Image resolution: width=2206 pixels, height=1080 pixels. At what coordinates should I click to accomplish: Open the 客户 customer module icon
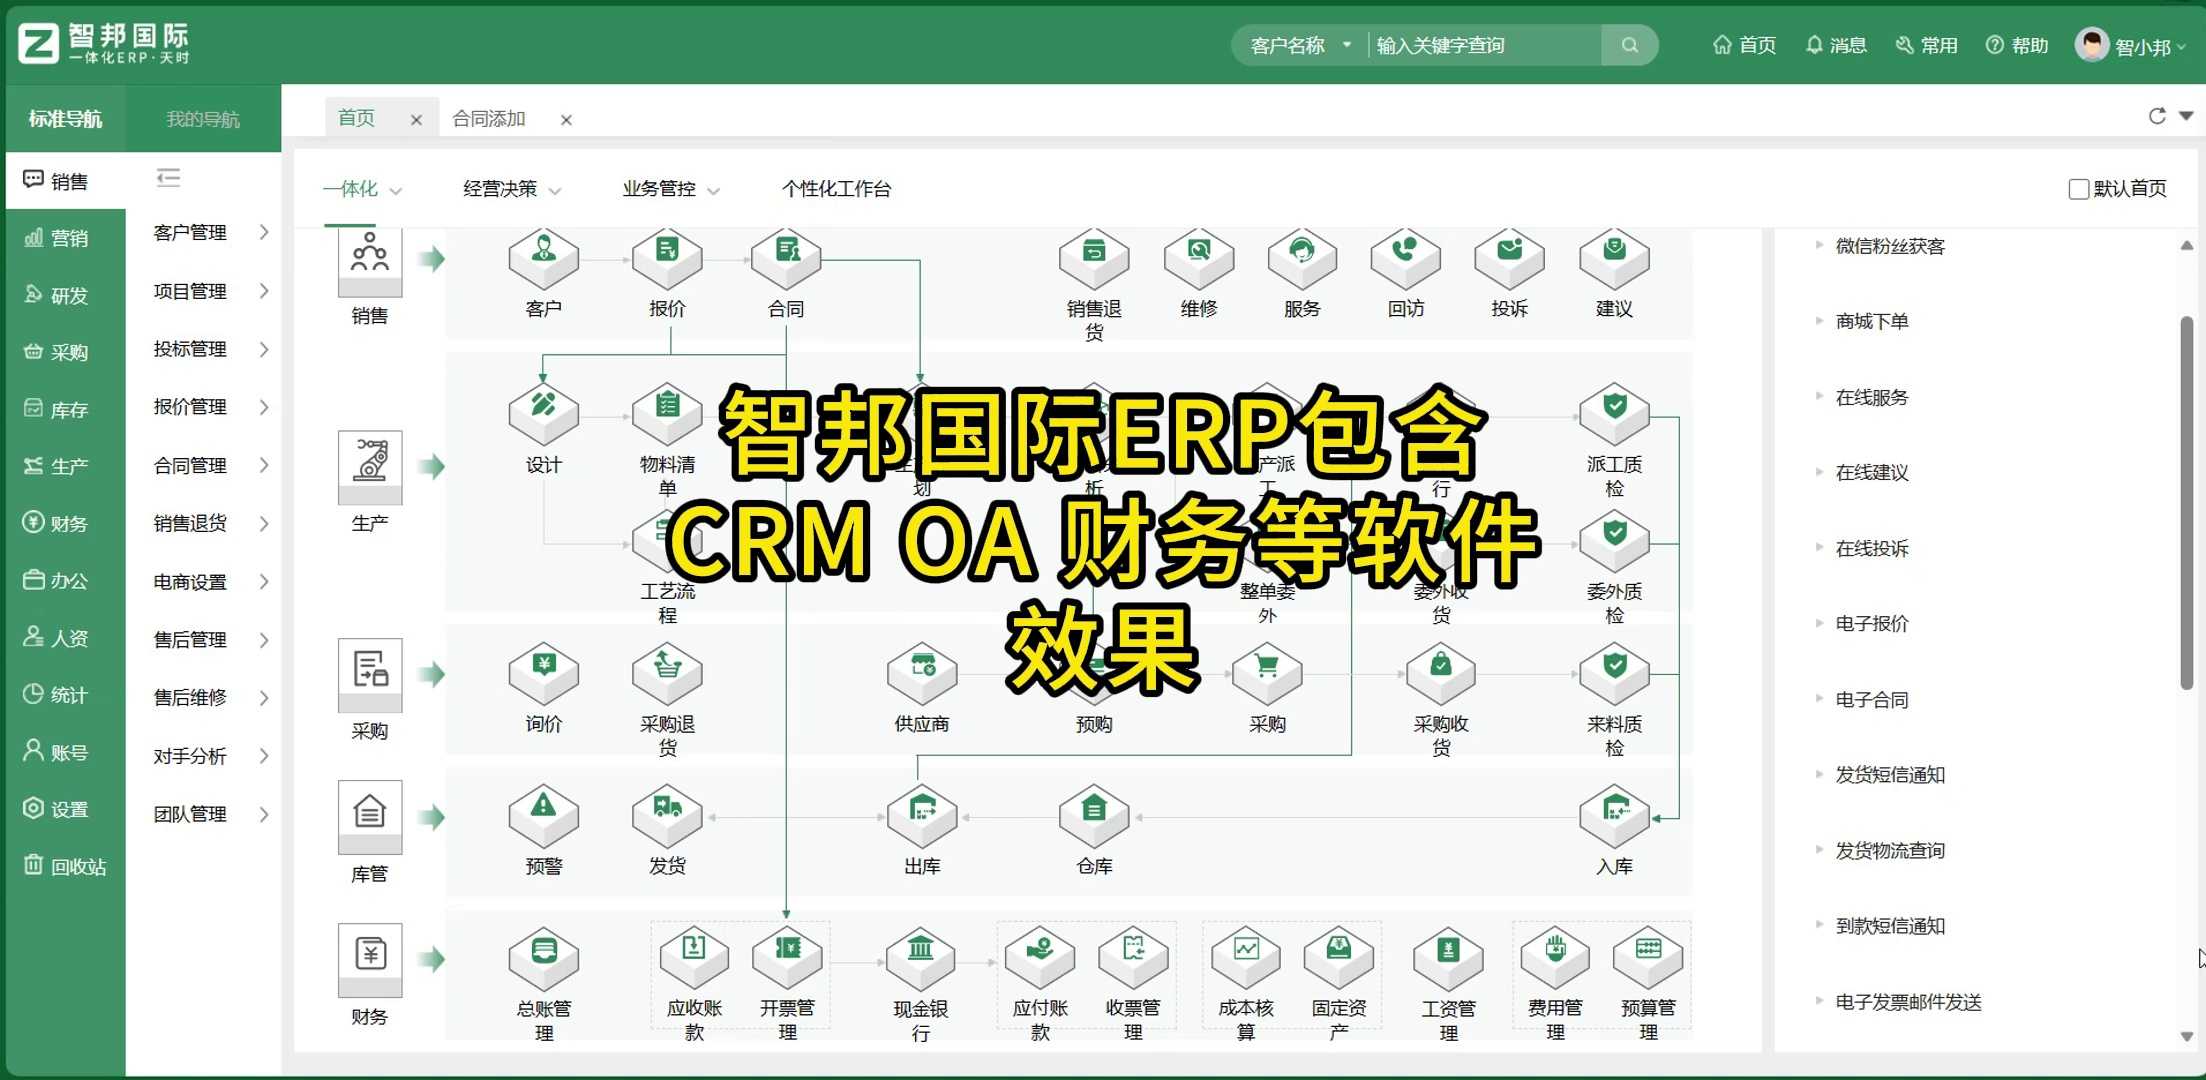(x=543, y=258)
